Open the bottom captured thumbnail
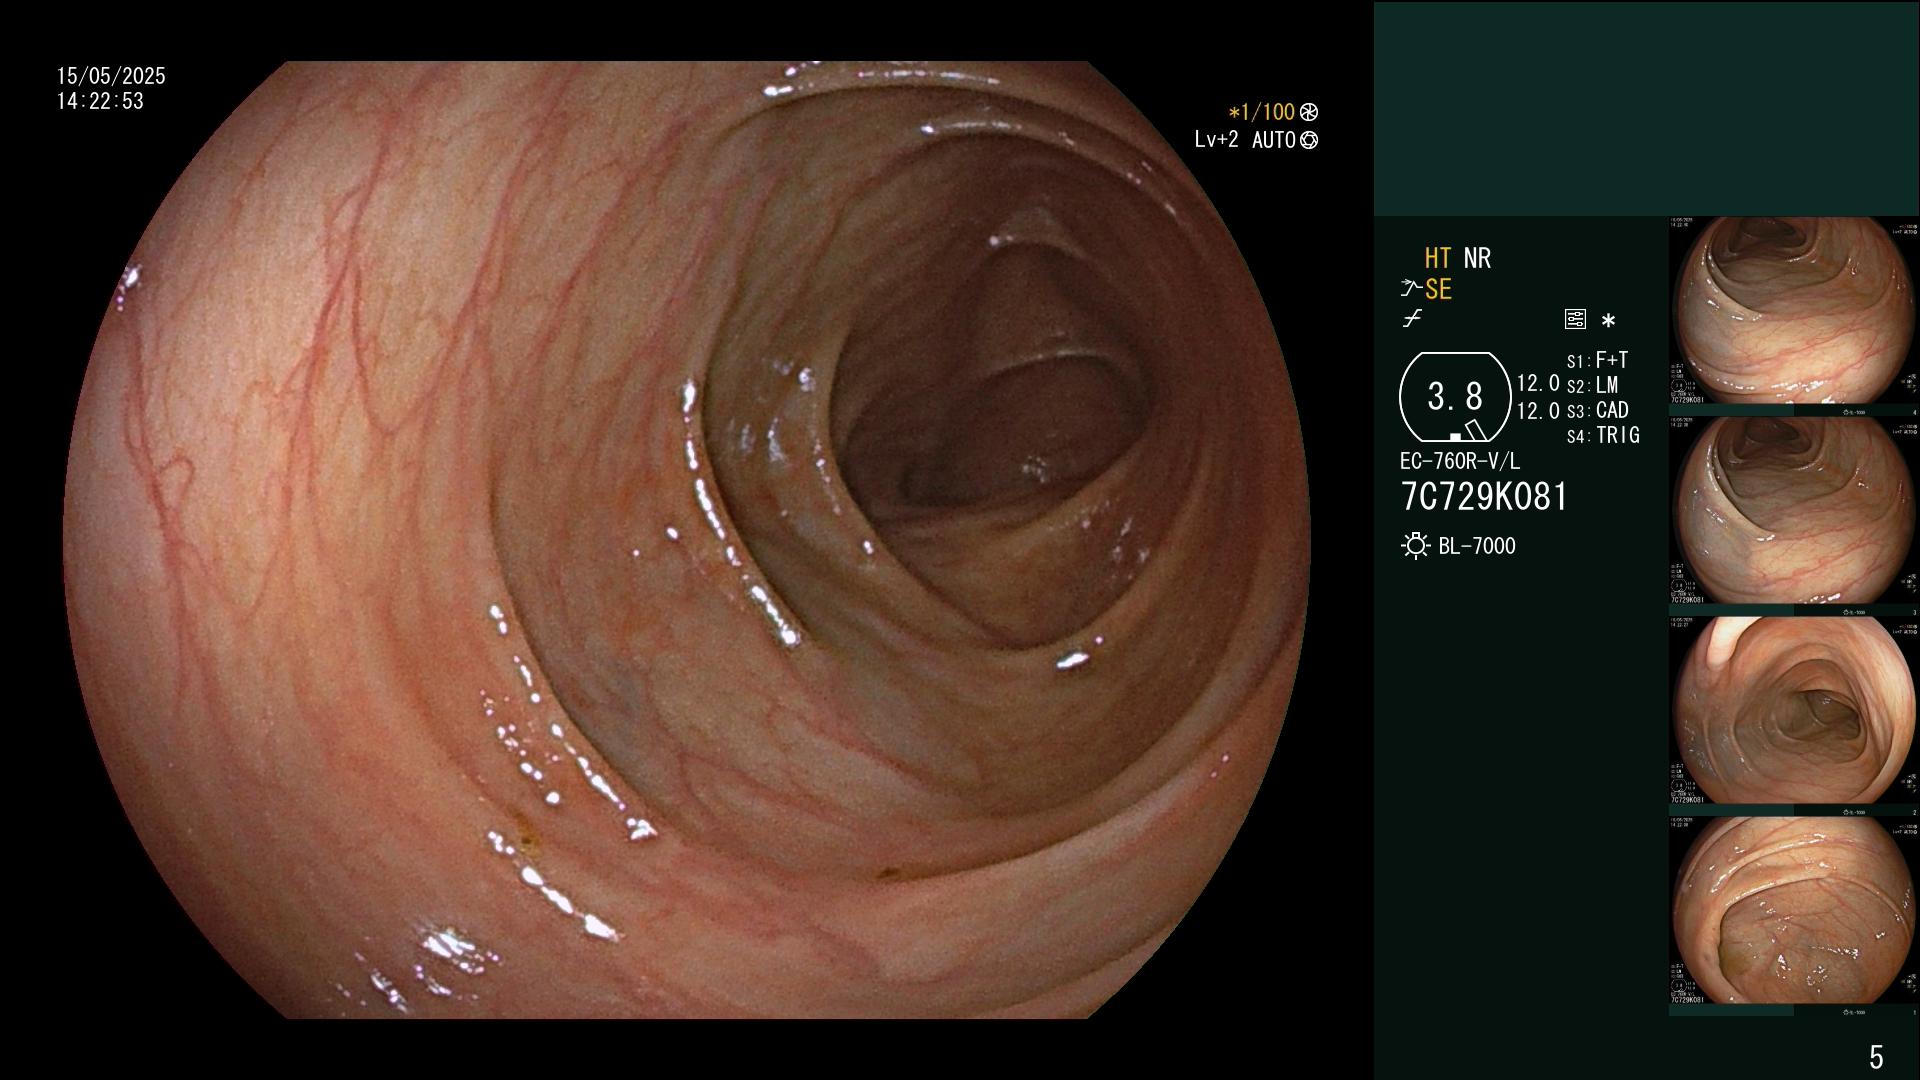This screenshot has width=1920, height=1080. point(1794,911)
